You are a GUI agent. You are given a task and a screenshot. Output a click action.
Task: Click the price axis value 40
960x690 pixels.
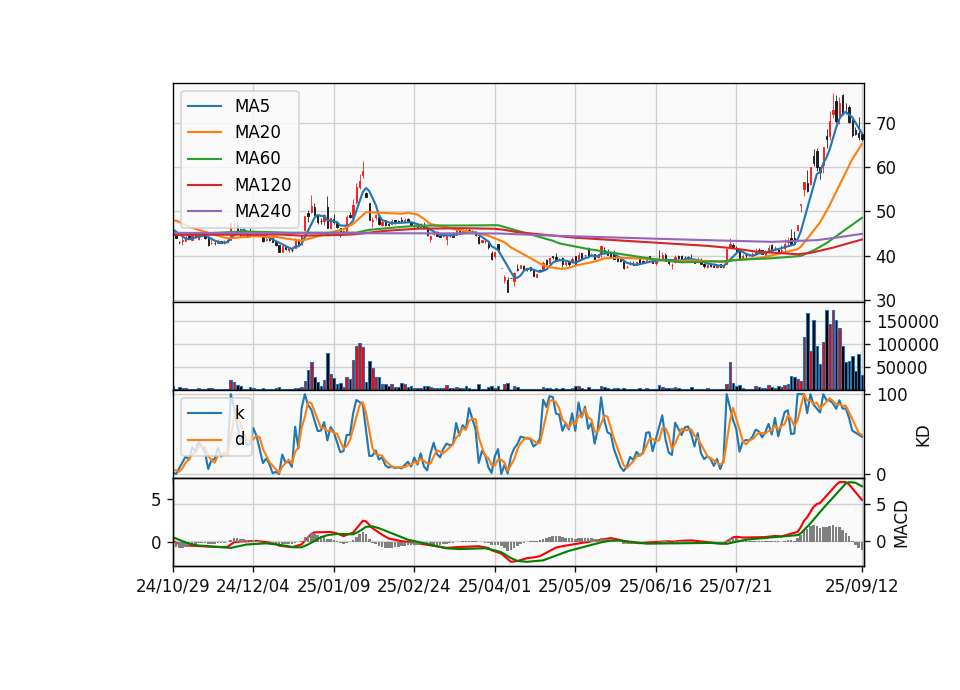[886, 257]
